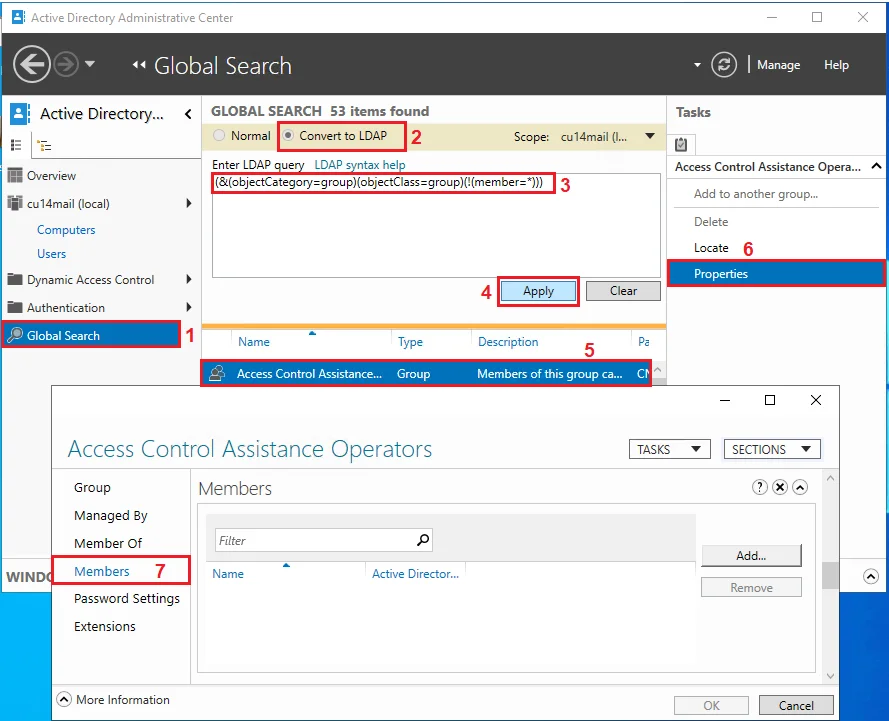Select the Access Control Assistance result row

coord(426,374)
